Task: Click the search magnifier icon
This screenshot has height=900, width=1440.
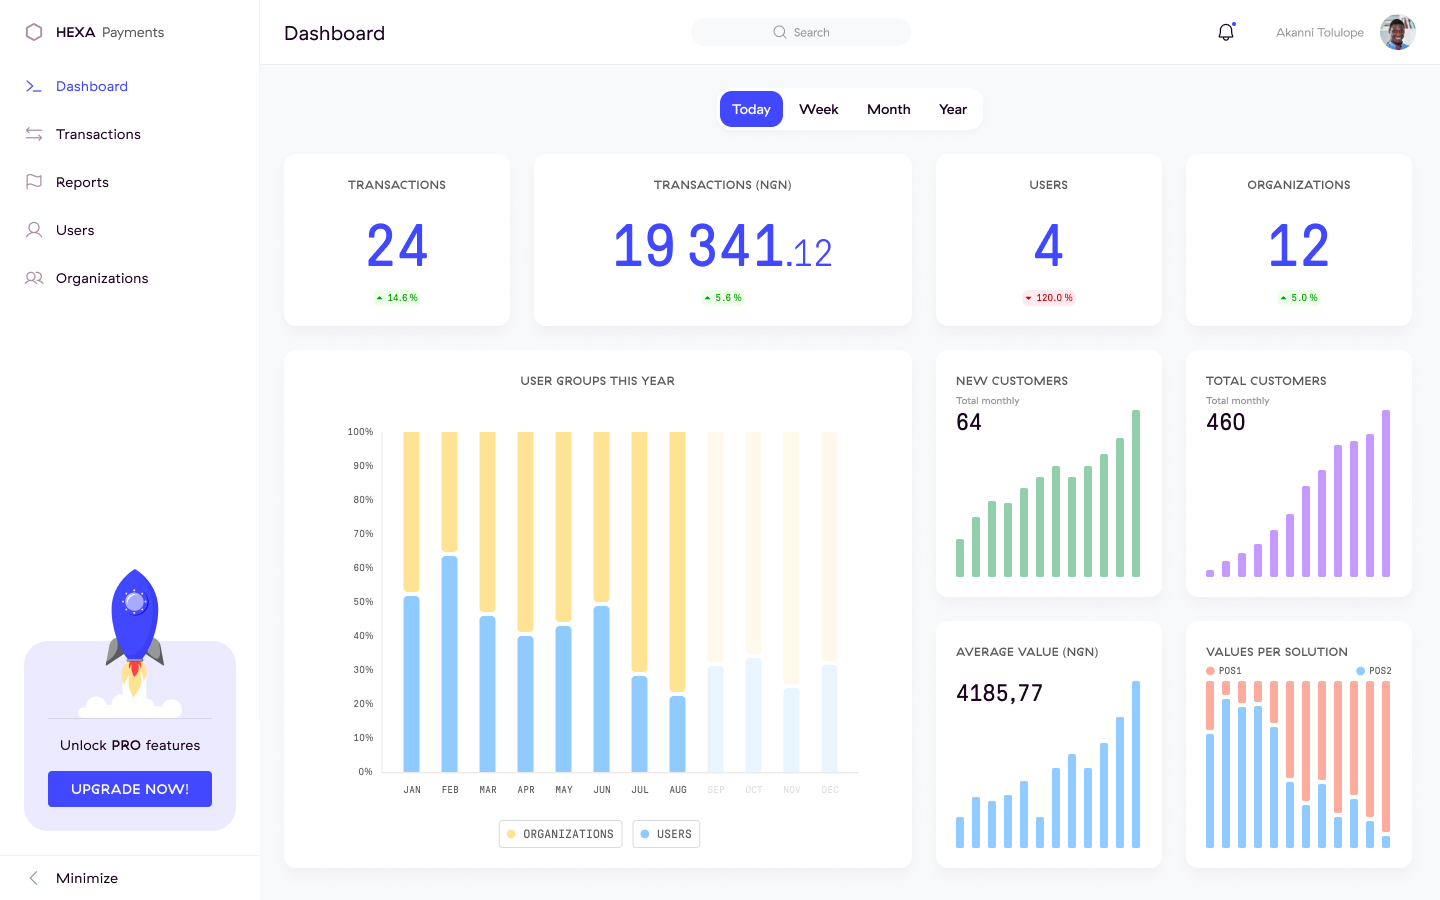Action: tap(780, 32)
